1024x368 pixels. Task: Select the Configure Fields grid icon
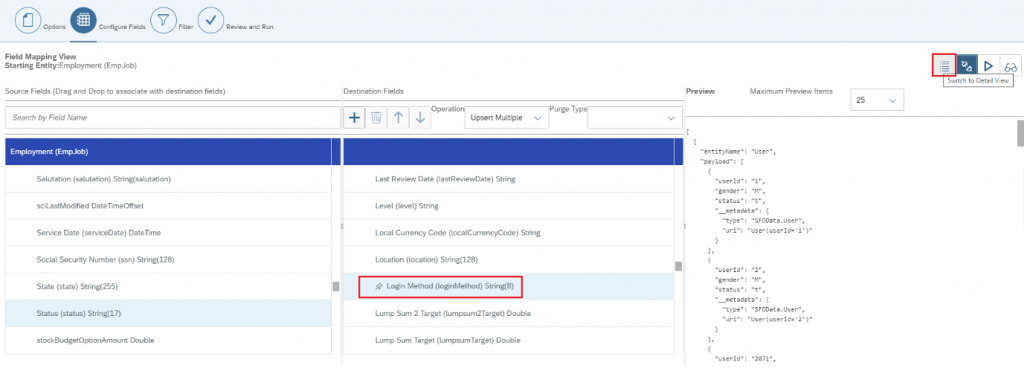click(x=84, y=20)
